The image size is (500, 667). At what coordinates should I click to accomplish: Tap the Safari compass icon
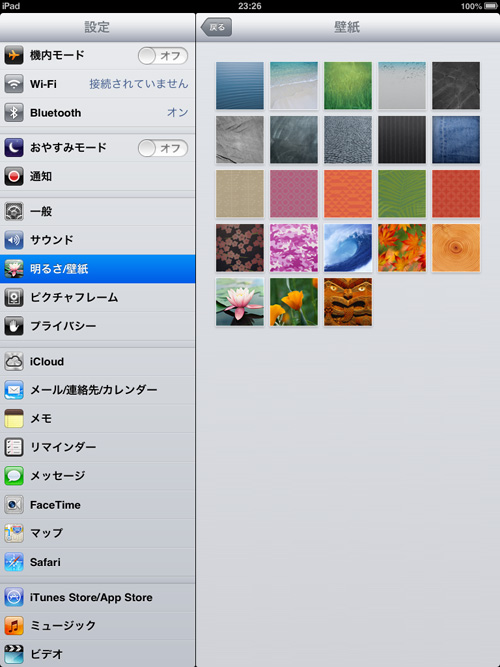14,562
